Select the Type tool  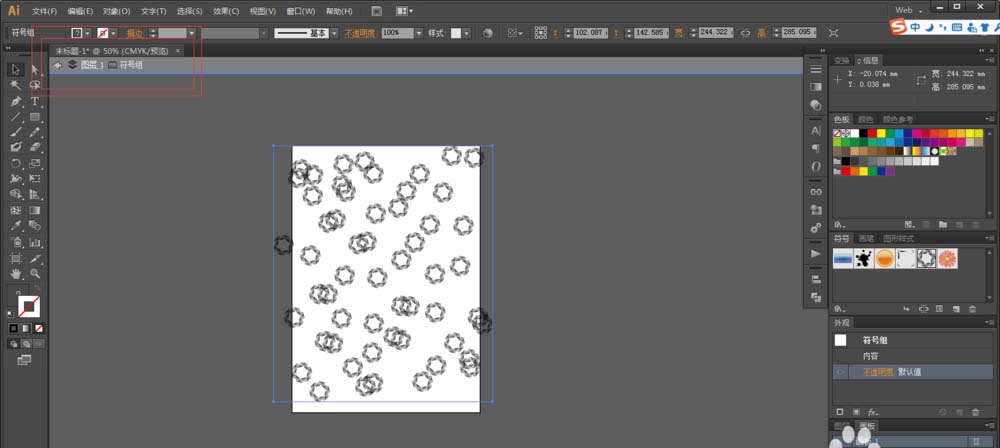tap(35, 101)
